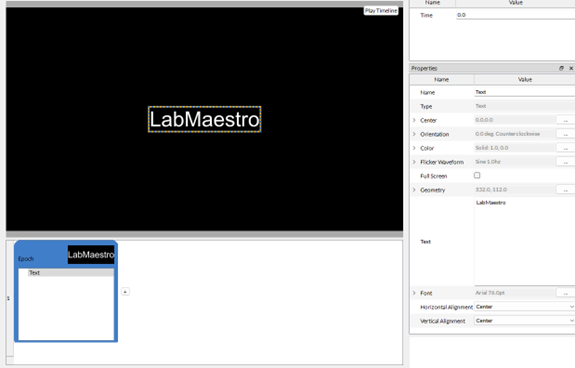Expand the Center property row
Viewport: 575px width, 368px height.
[414, 120]
